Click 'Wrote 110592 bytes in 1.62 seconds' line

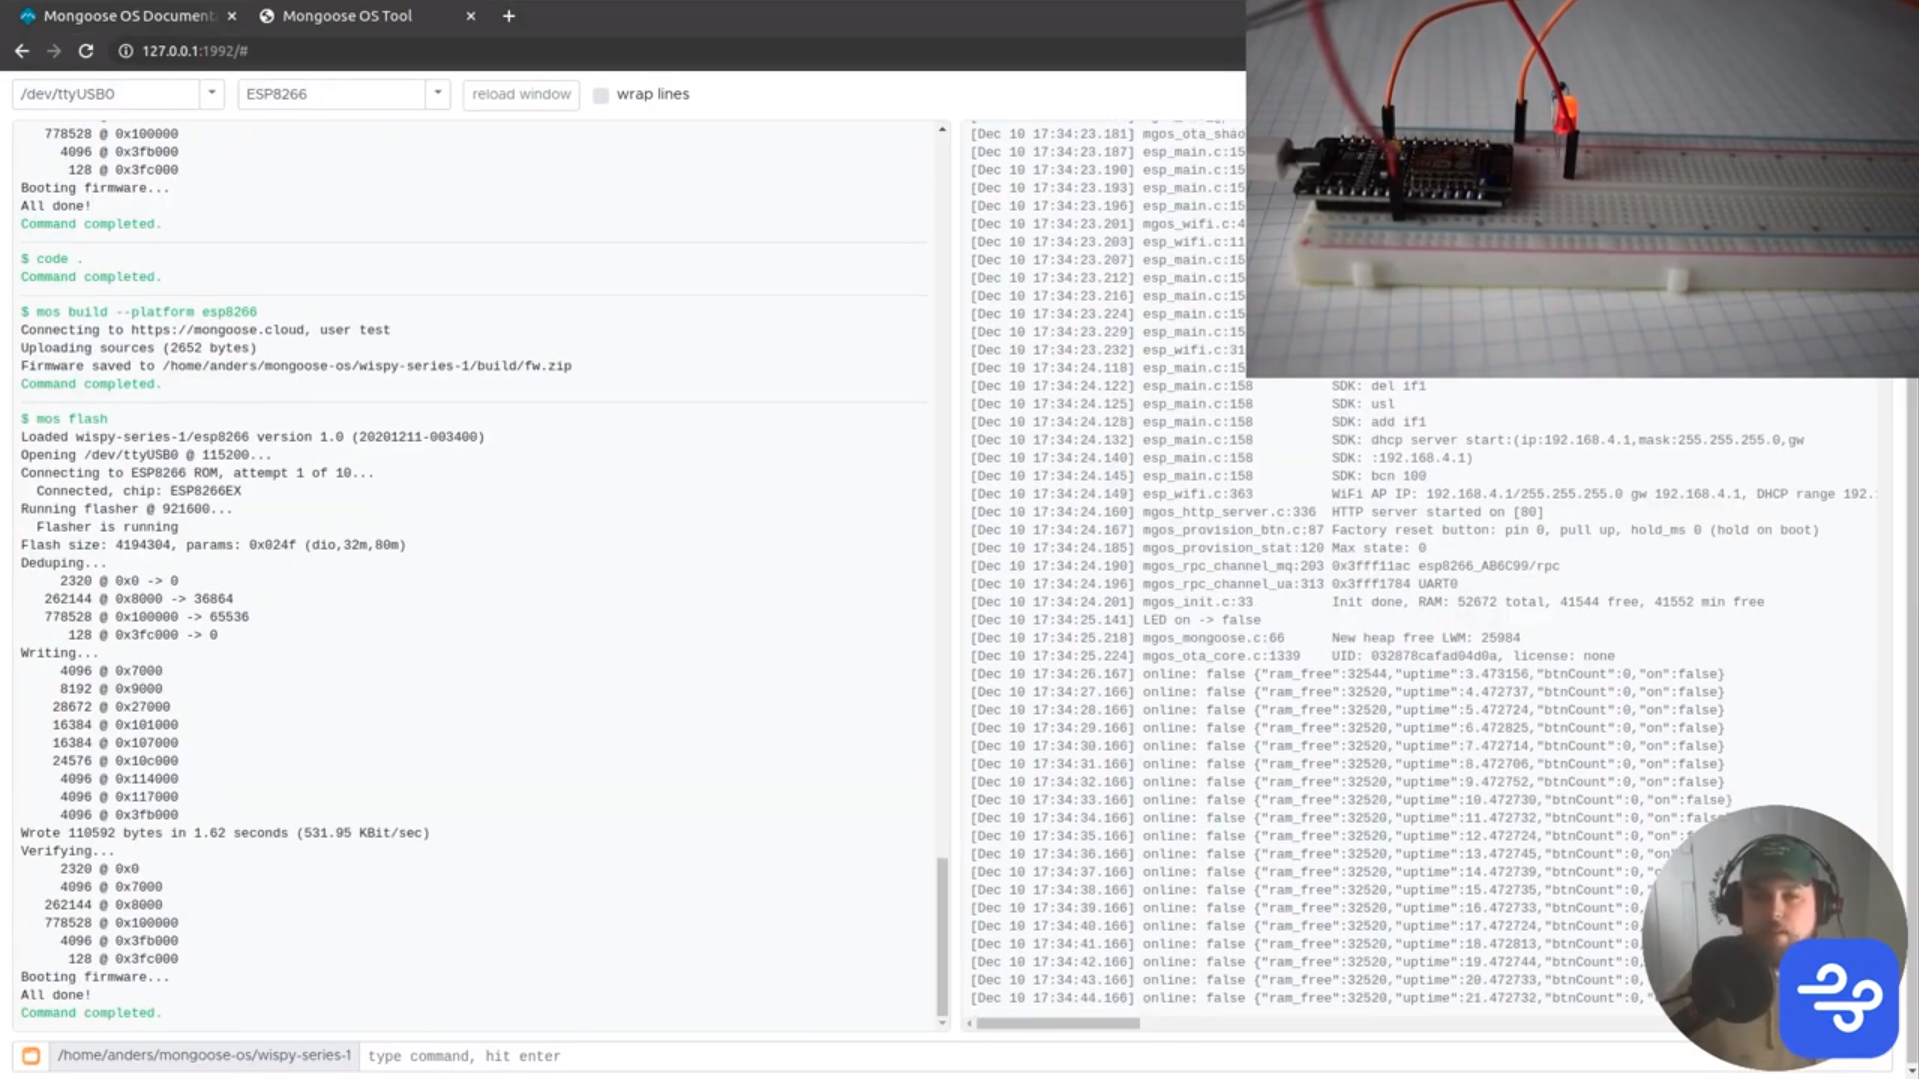coord(225,833)
